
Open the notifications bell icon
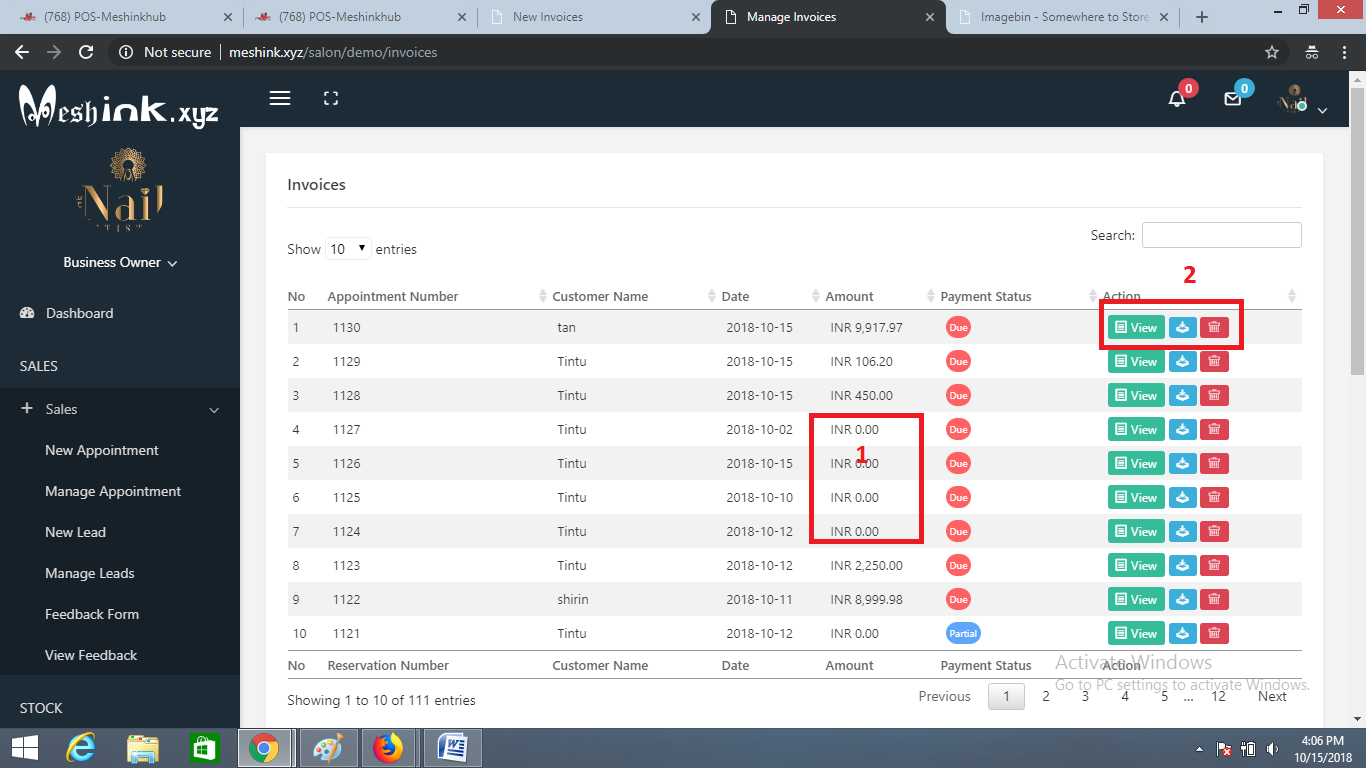(1177, 98)
